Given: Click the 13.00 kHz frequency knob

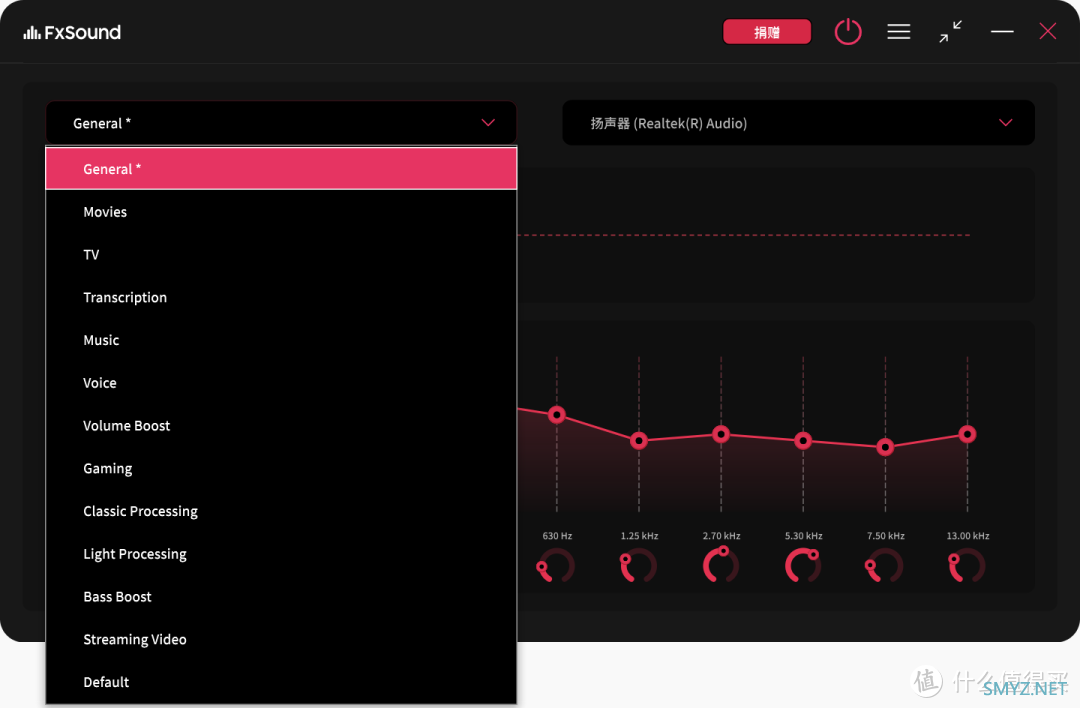Looking at the screenshot, I should point(967,565).
